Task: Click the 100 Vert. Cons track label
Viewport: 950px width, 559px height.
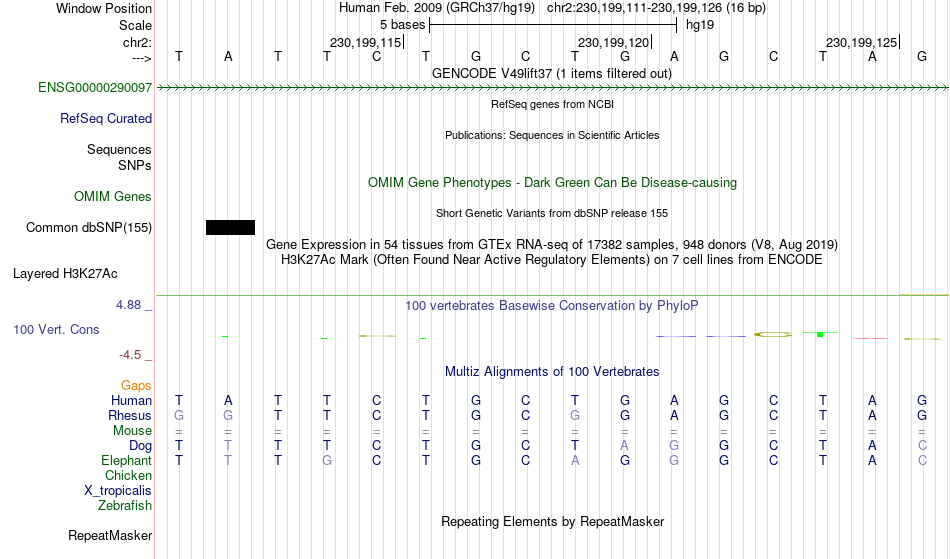Action: pyautogui.click(x=56, y=330)
